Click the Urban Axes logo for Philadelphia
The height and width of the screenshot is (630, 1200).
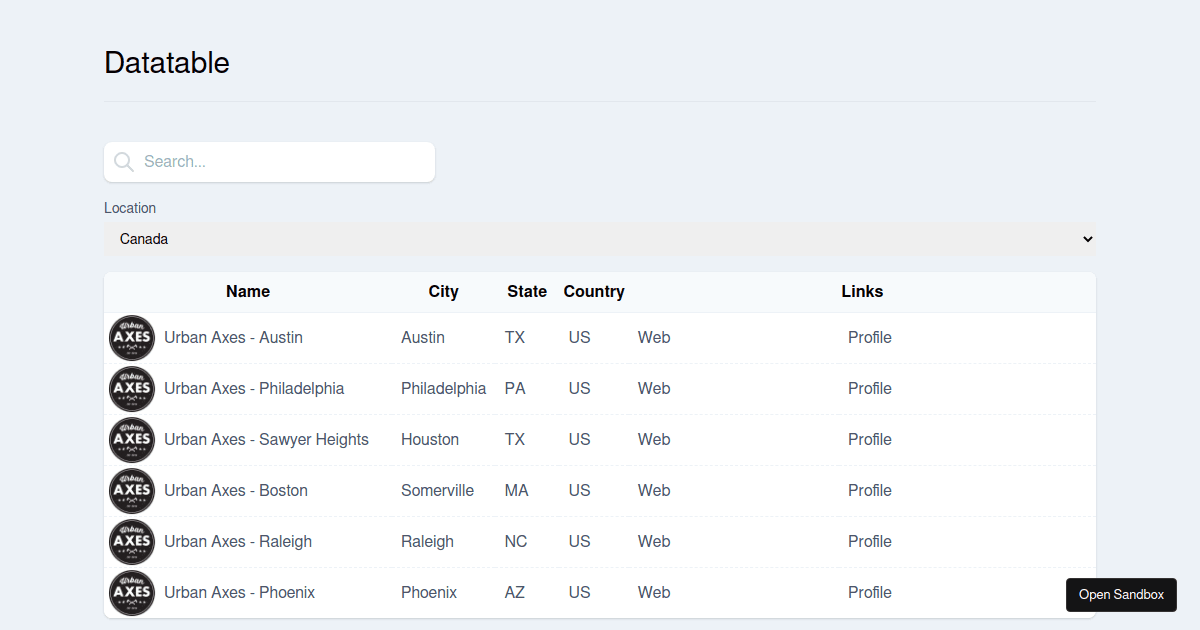coord(132,389)
